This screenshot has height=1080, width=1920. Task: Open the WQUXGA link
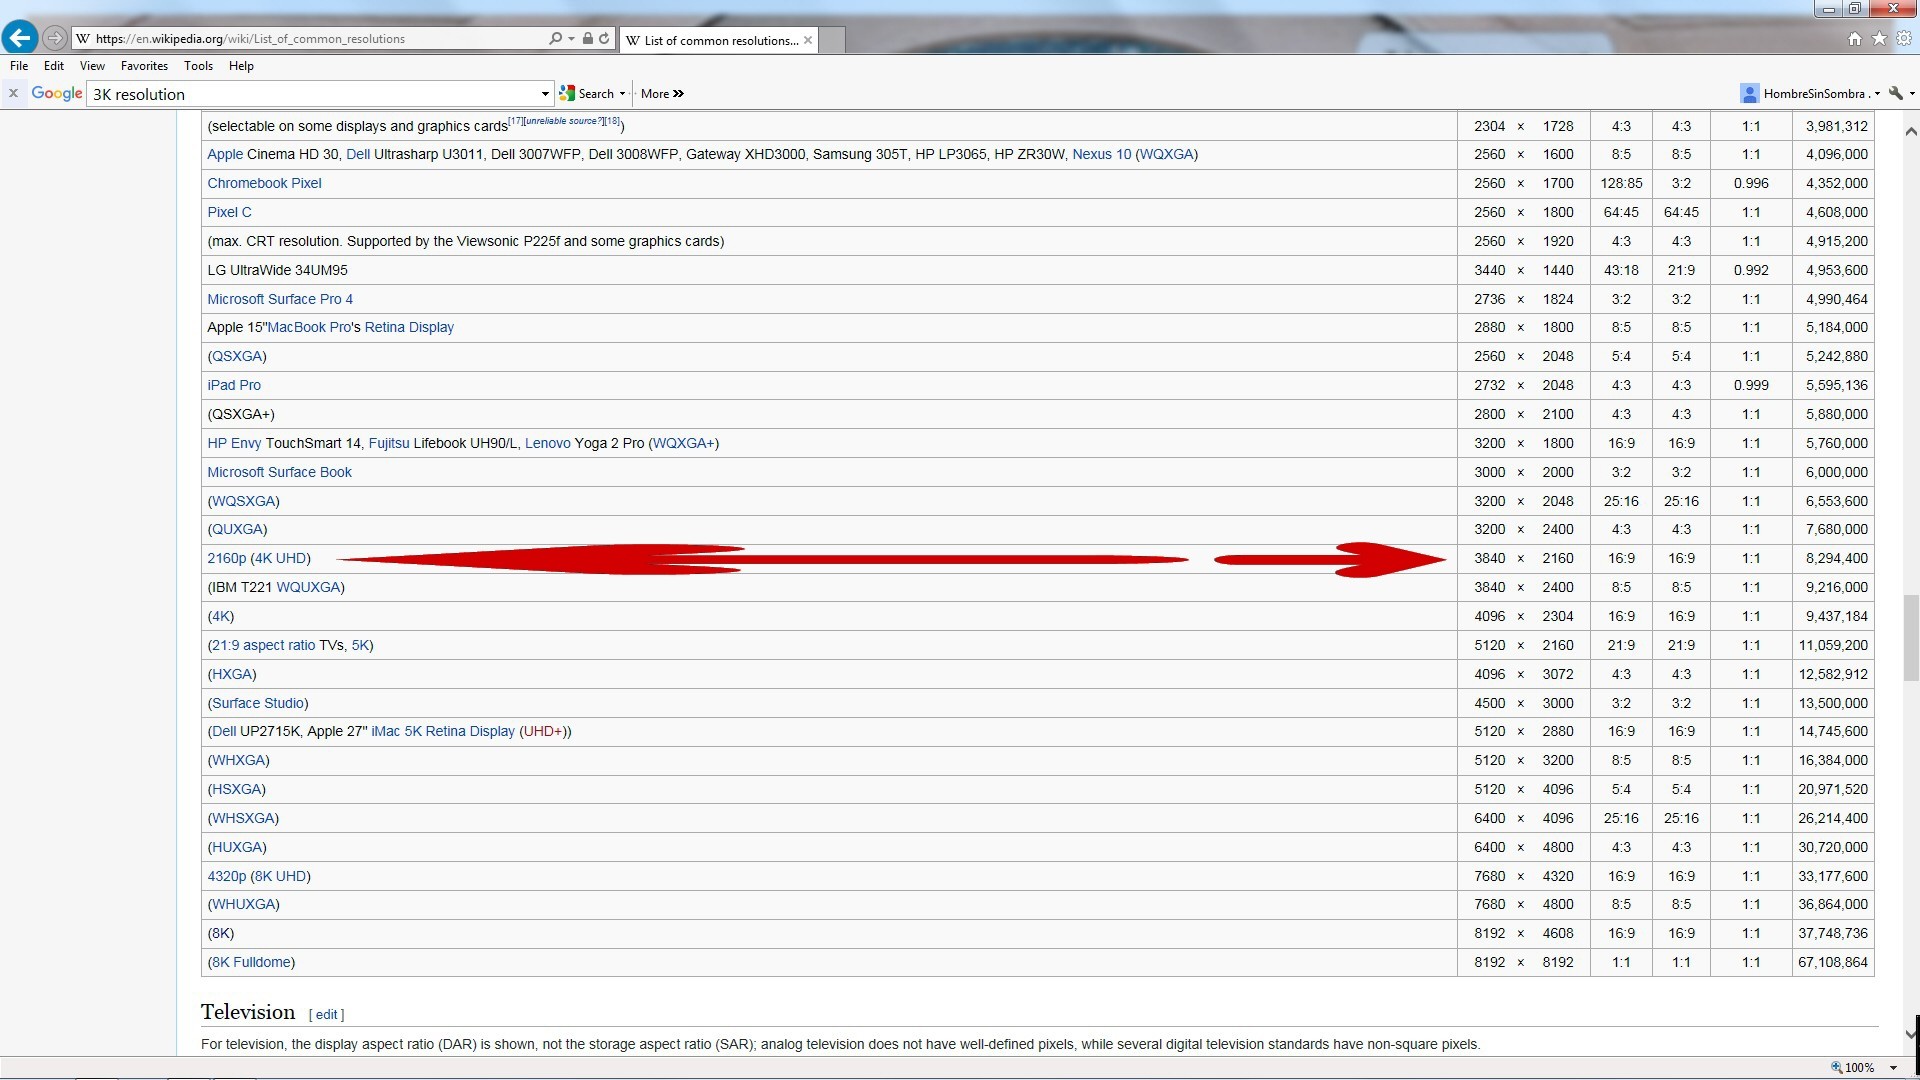pyautogui.click(x=308, y=587)
